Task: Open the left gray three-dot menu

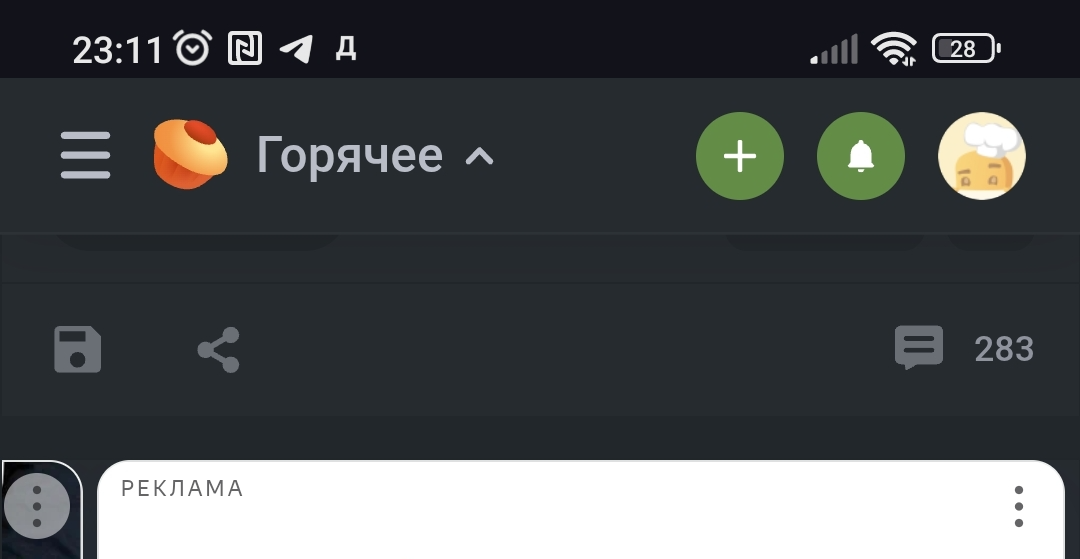Action: (x=37, y=507)
